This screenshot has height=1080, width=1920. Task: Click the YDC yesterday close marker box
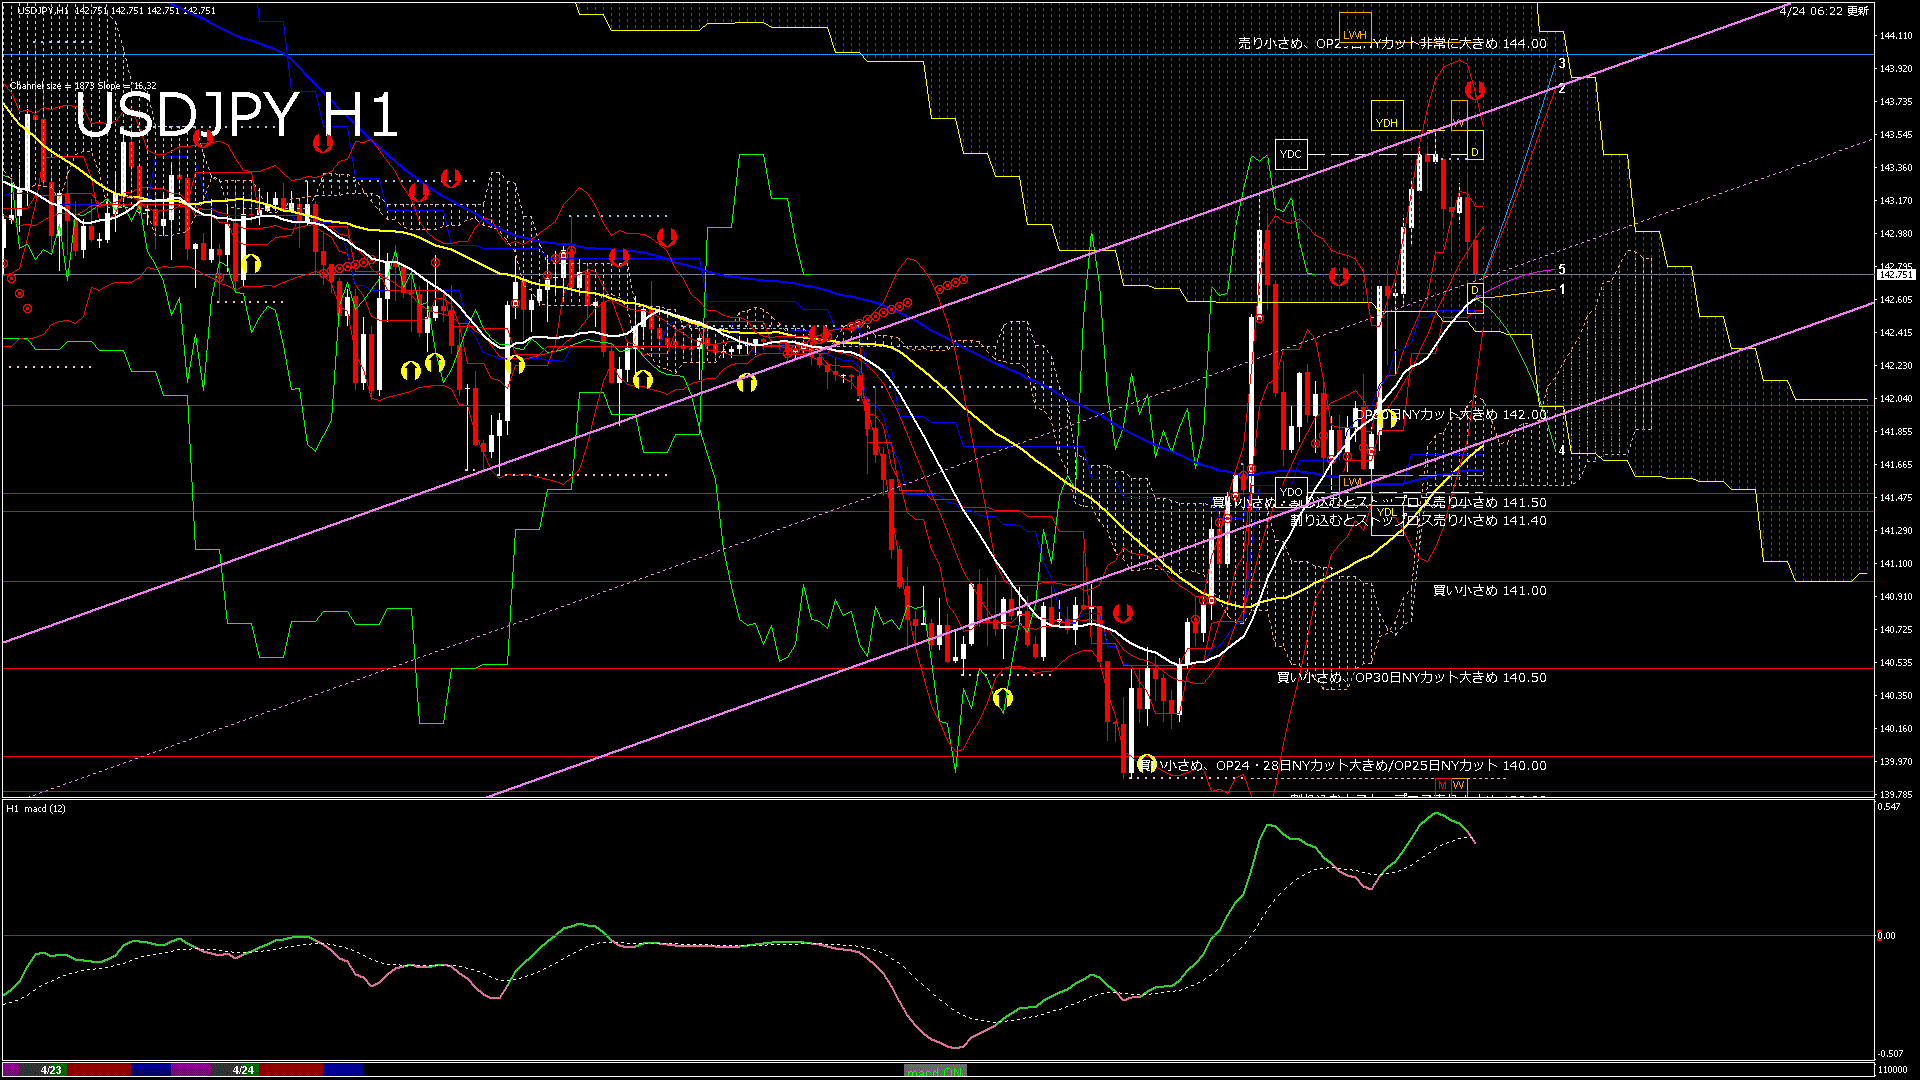tap(1291, 154)
